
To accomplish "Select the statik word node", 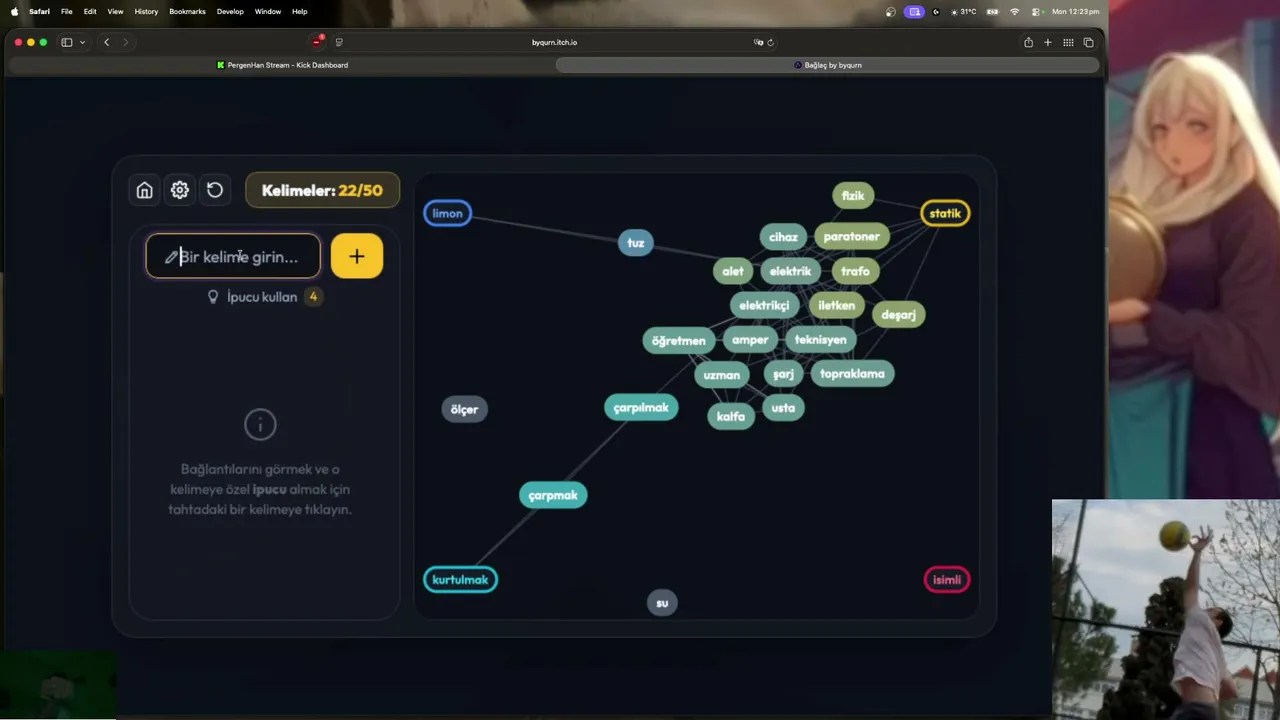I will click(x=945, y=213).
